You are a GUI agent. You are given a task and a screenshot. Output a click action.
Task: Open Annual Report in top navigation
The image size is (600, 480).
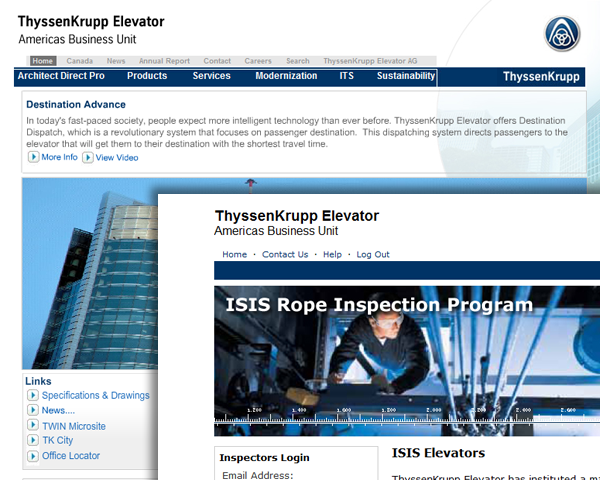click(164, 61)
